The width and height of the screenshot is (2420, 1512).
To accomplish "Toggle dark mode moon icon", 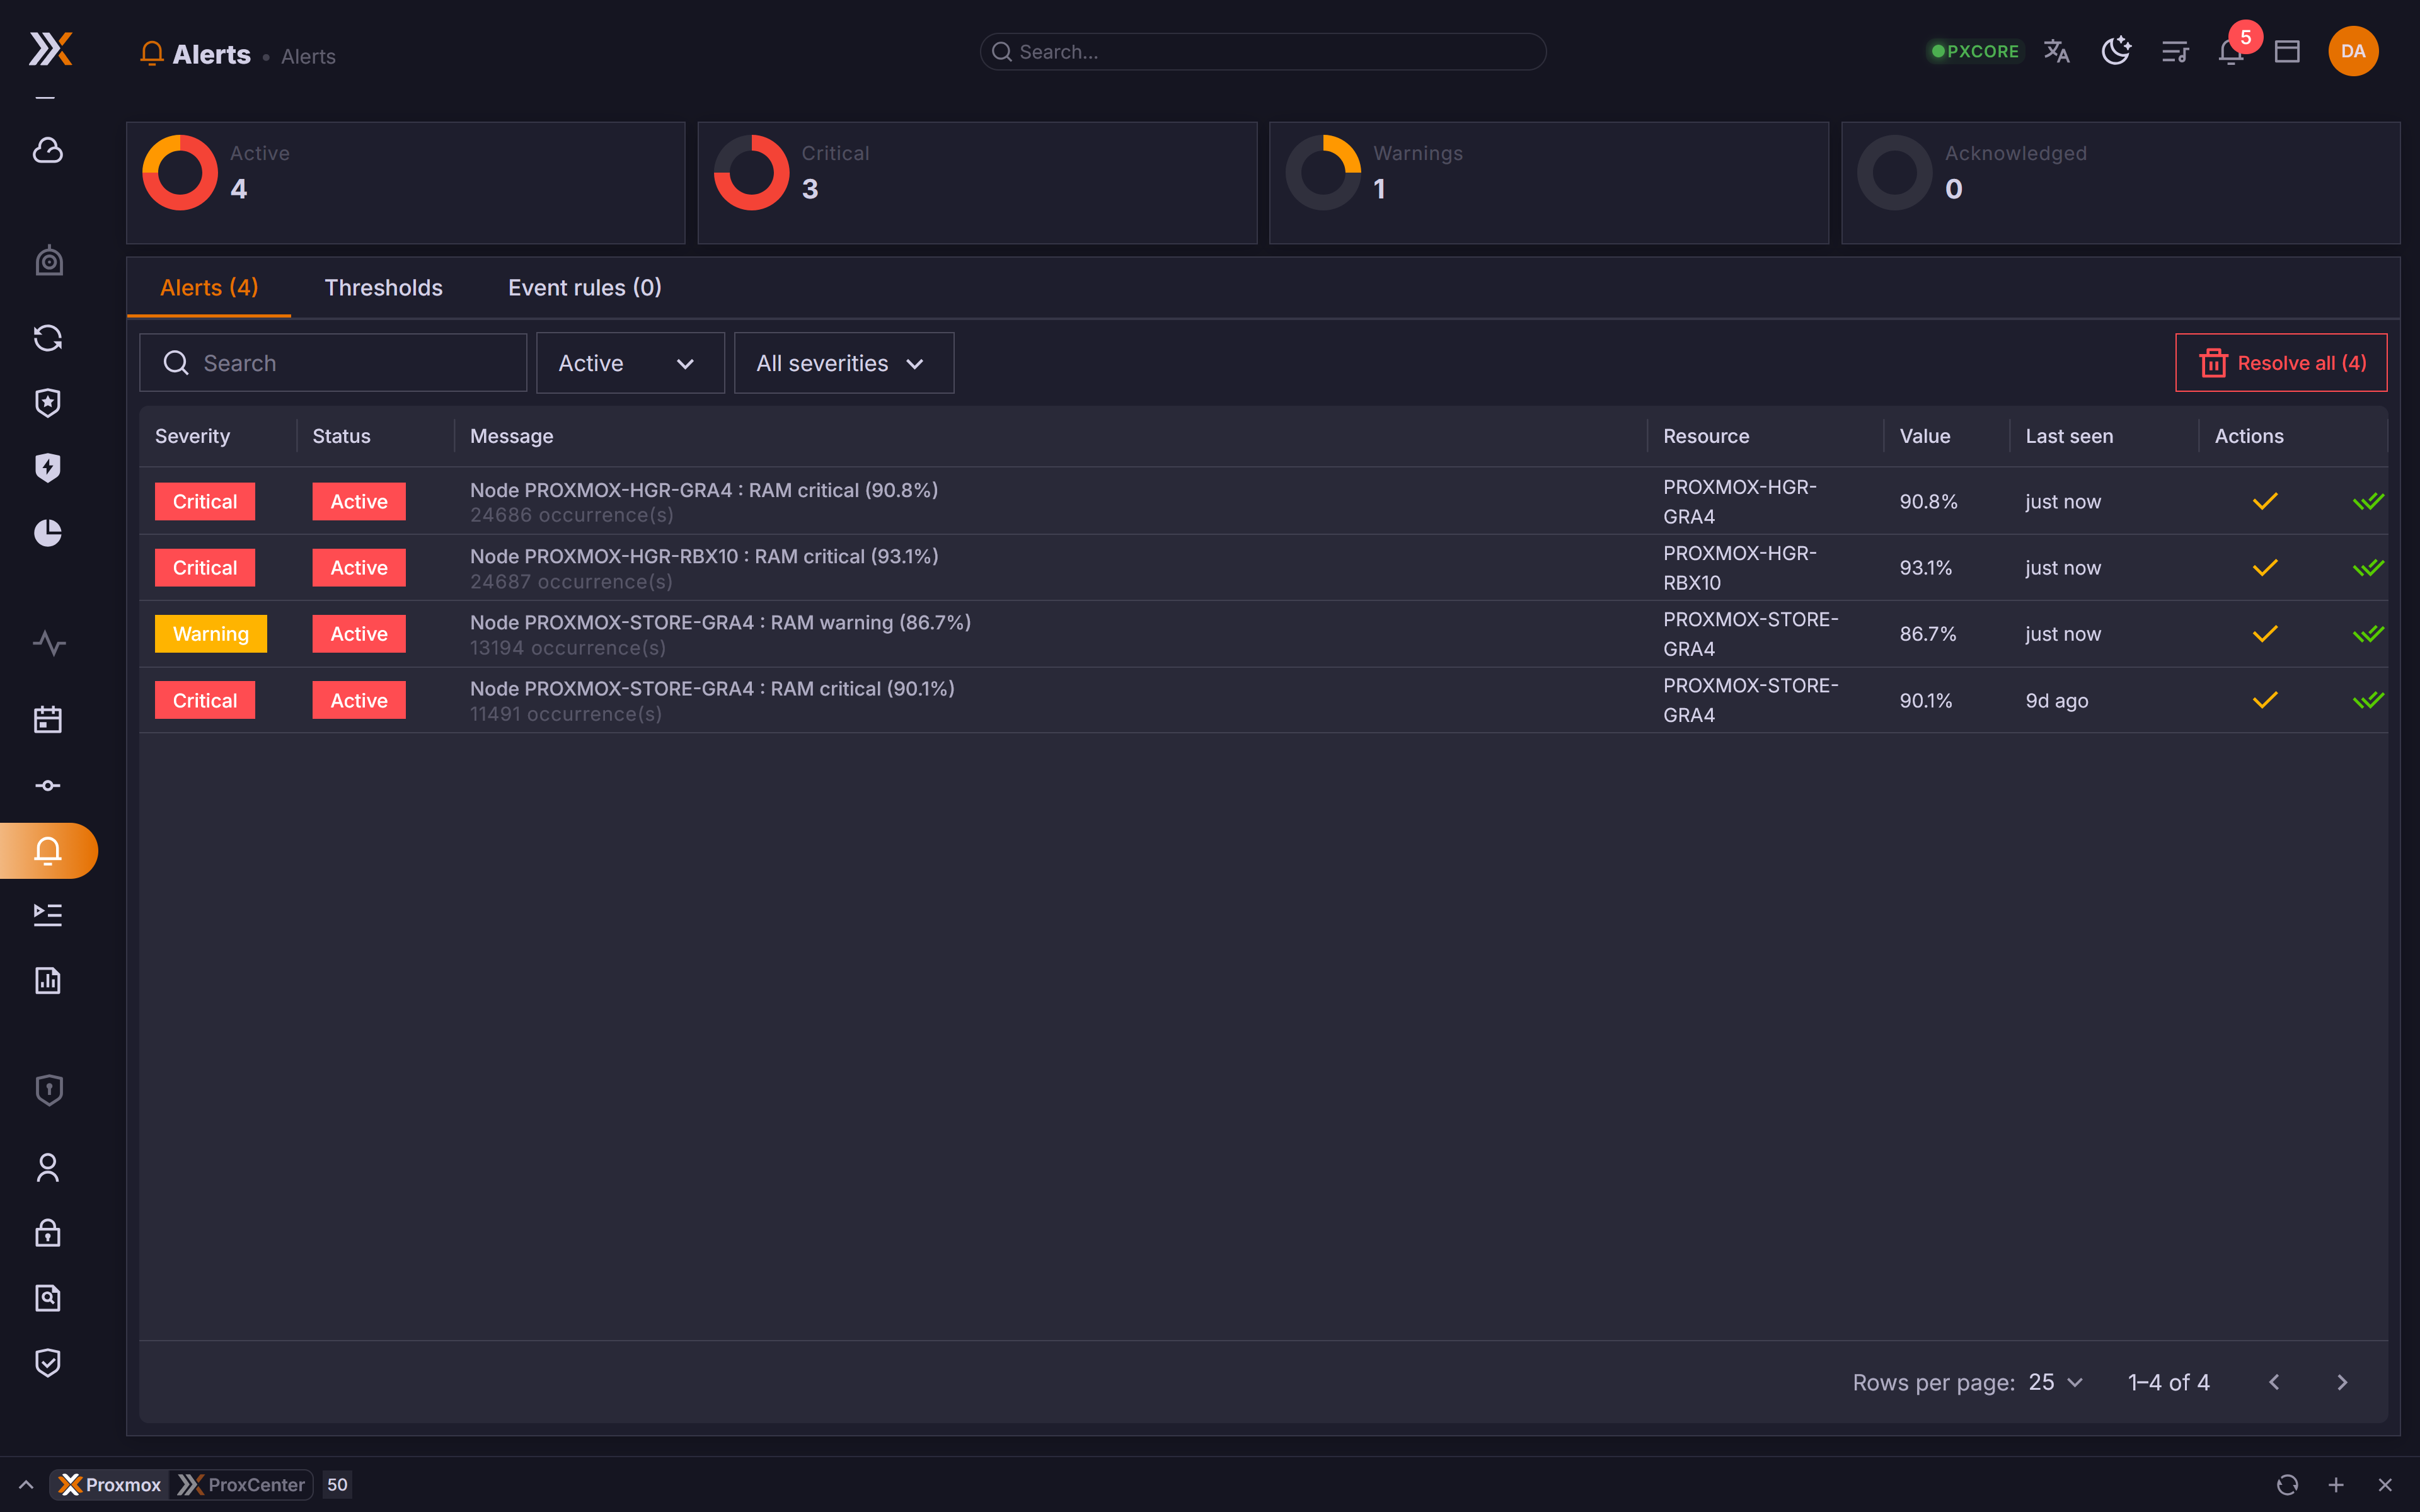I will point(2115,51).
